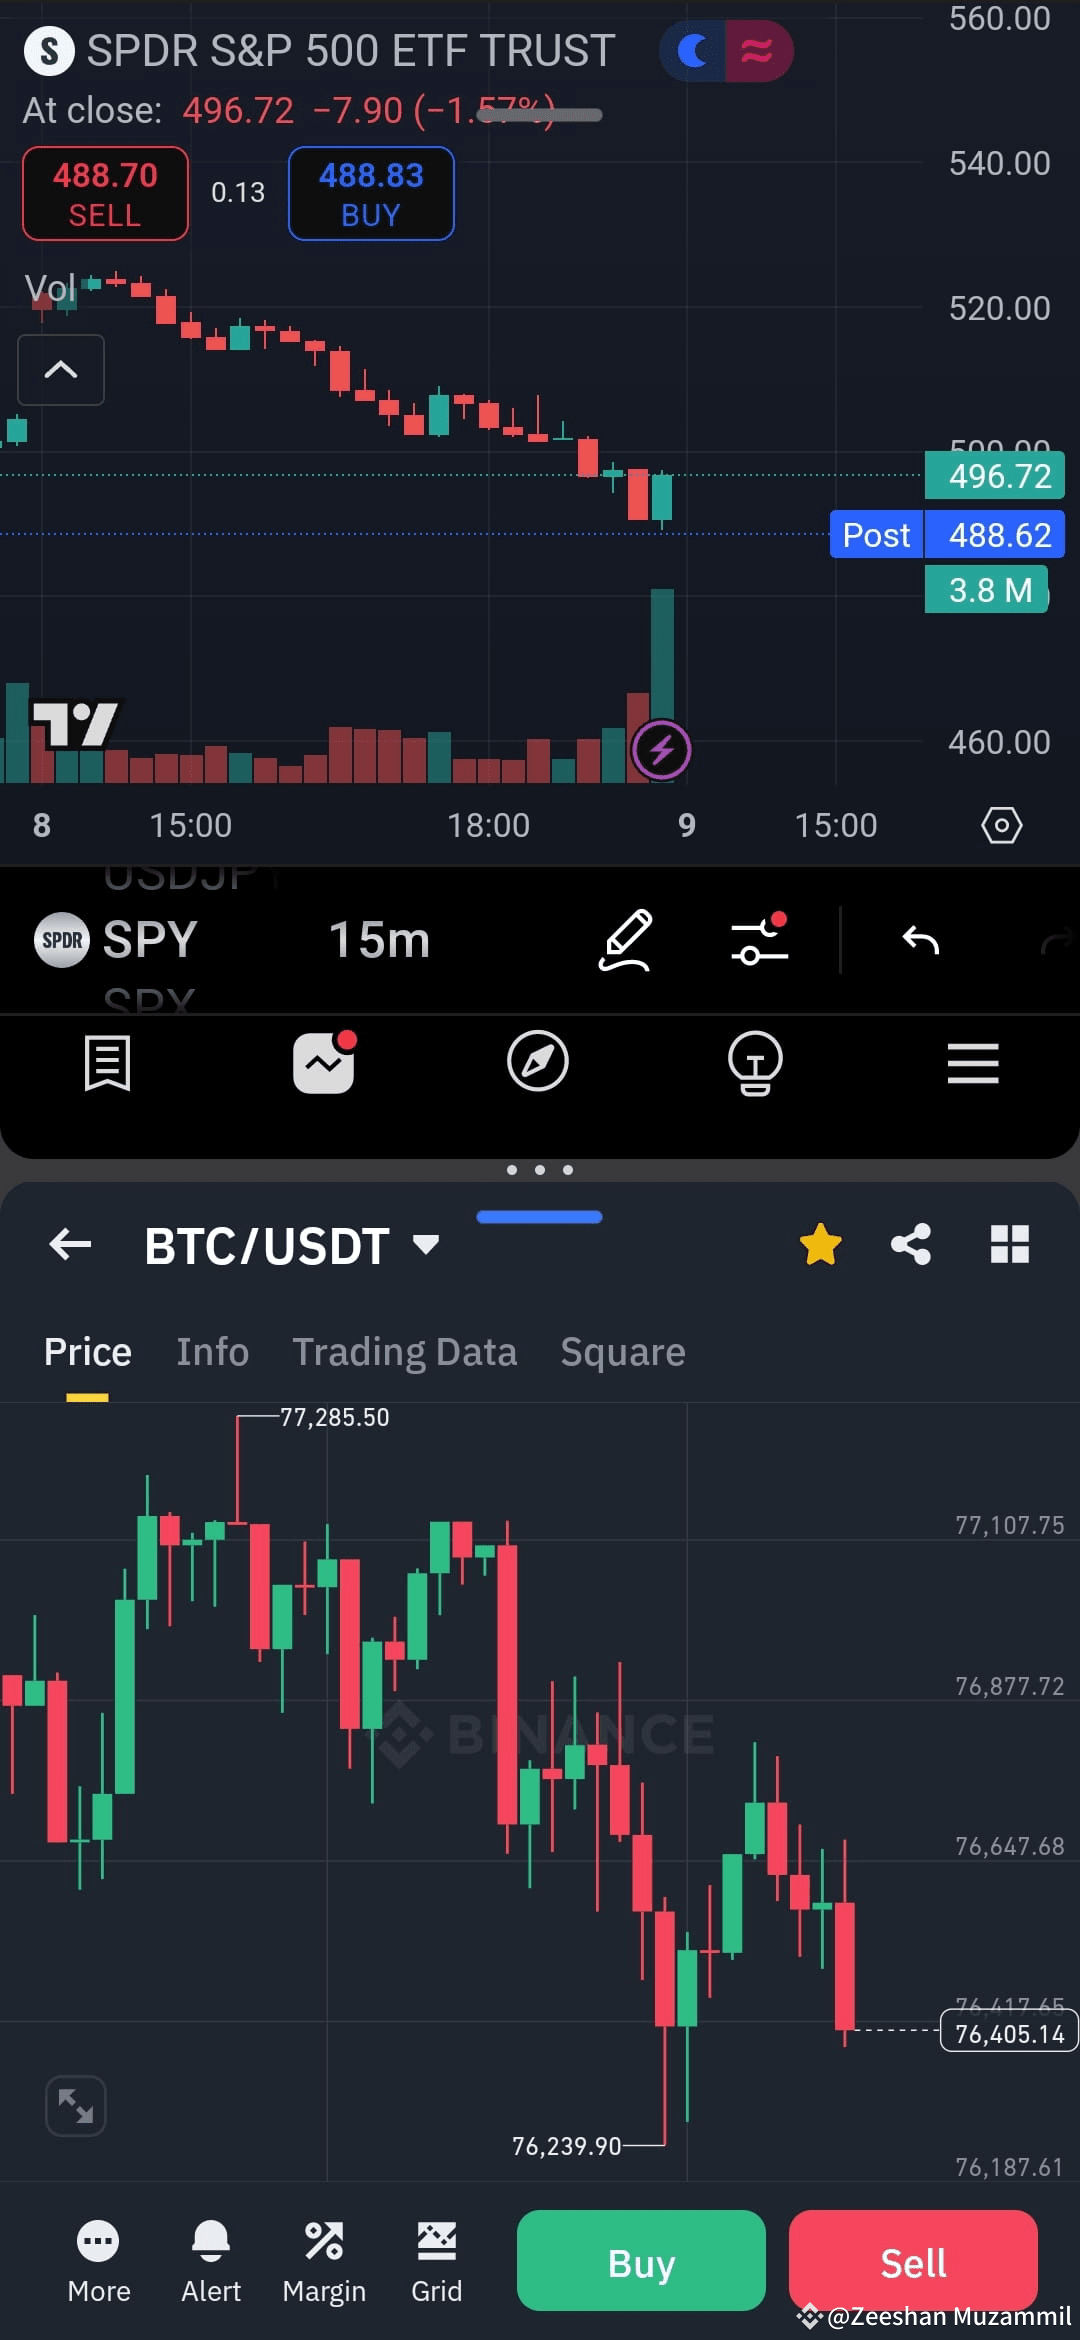Switch to the Trading Data tab
This screenshot has width=1080, height=2340.
coord(405,1352)
